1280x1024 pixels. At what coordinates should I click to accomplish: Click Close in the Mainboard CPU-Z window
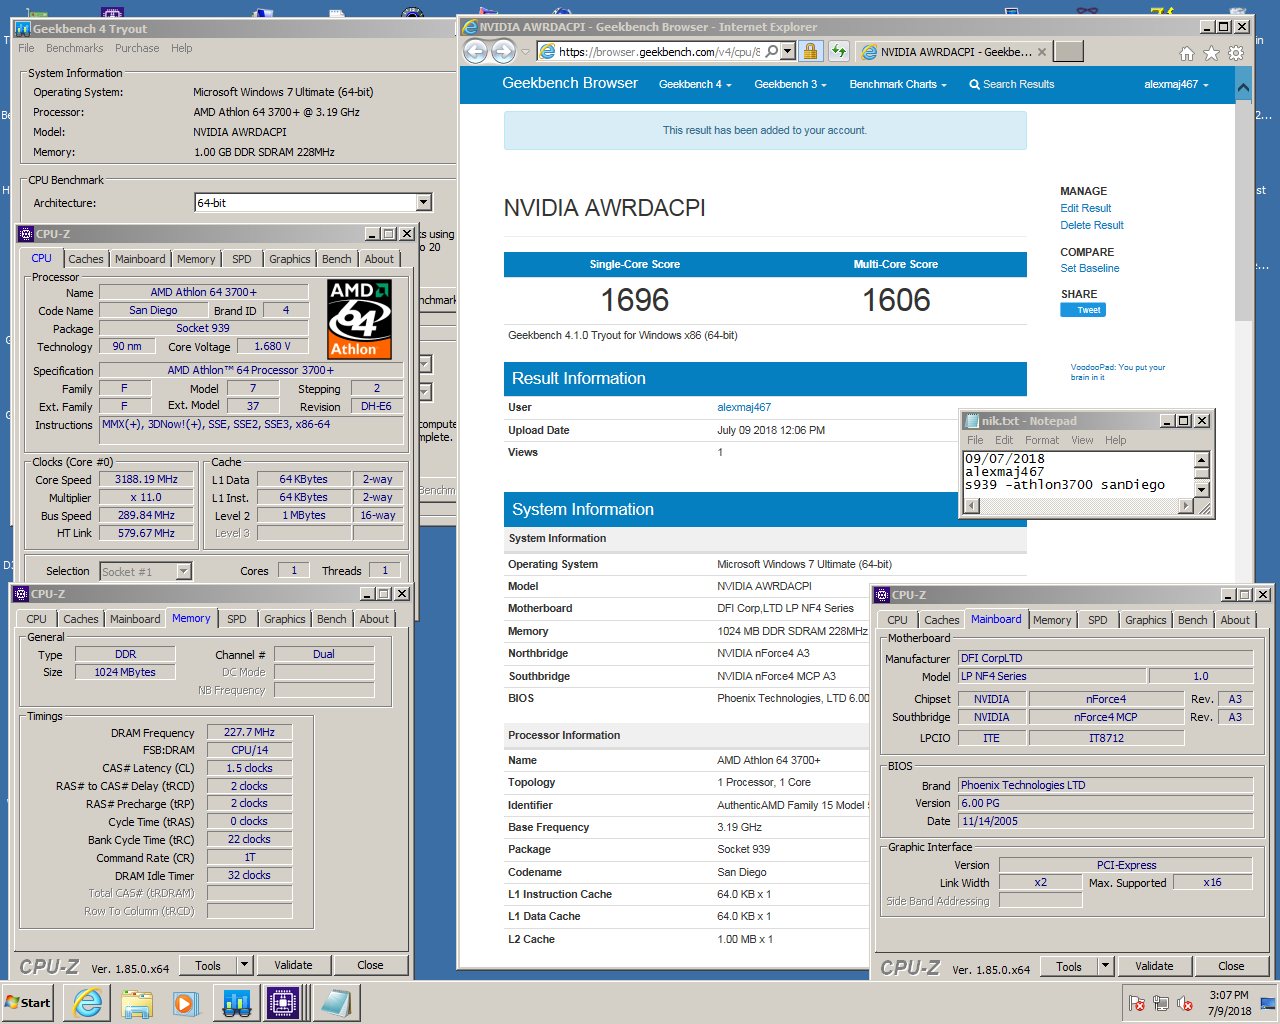pyautogui.click(x=1231, y=966)
